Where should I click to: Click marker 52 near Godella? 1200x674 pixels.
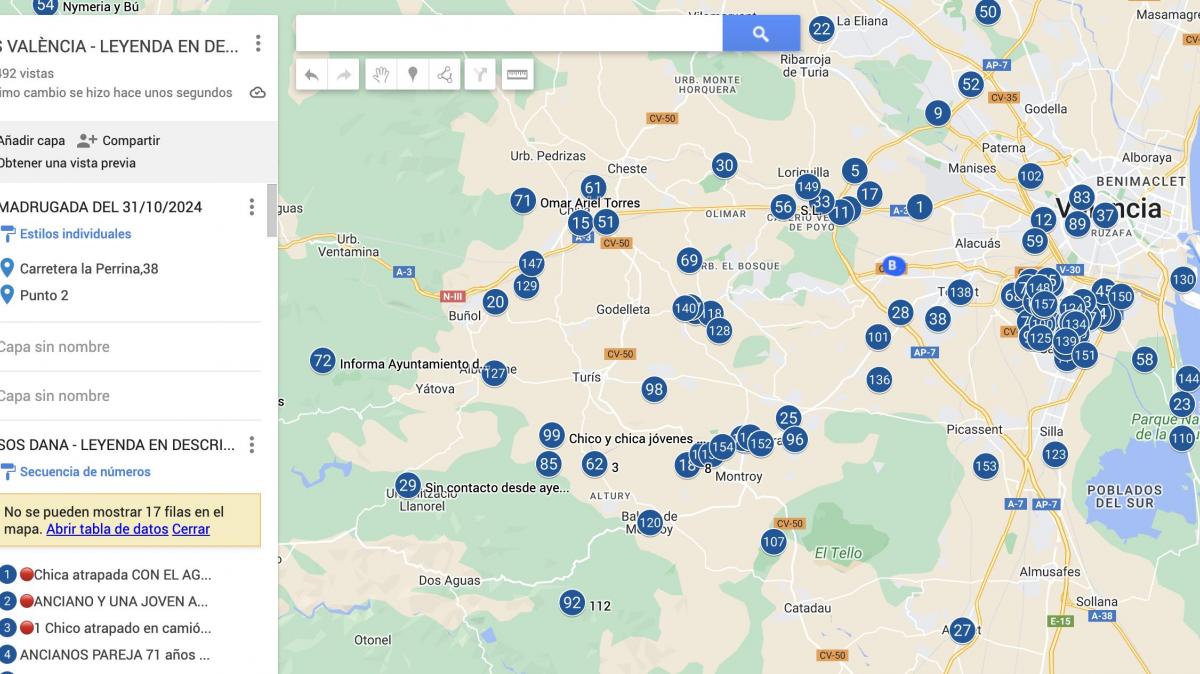tap(971, 84)
